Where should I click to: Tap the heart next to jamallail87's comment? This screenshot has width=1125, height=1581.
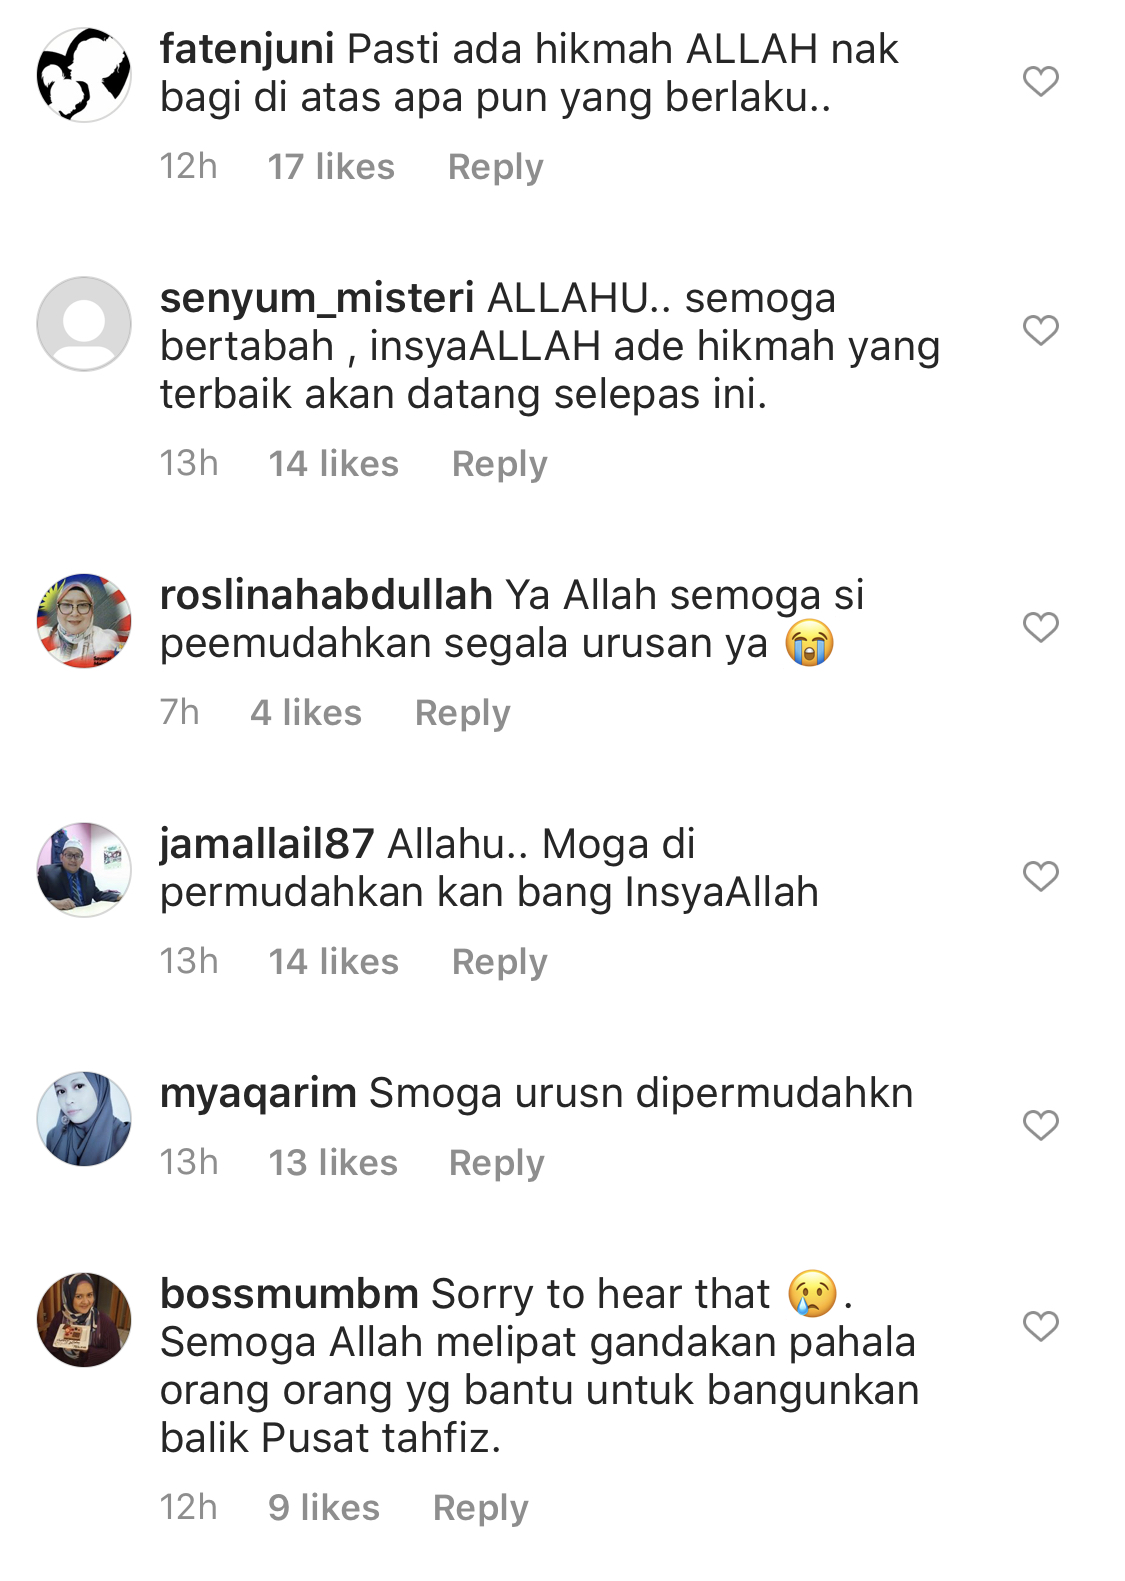click(1040, 876)
